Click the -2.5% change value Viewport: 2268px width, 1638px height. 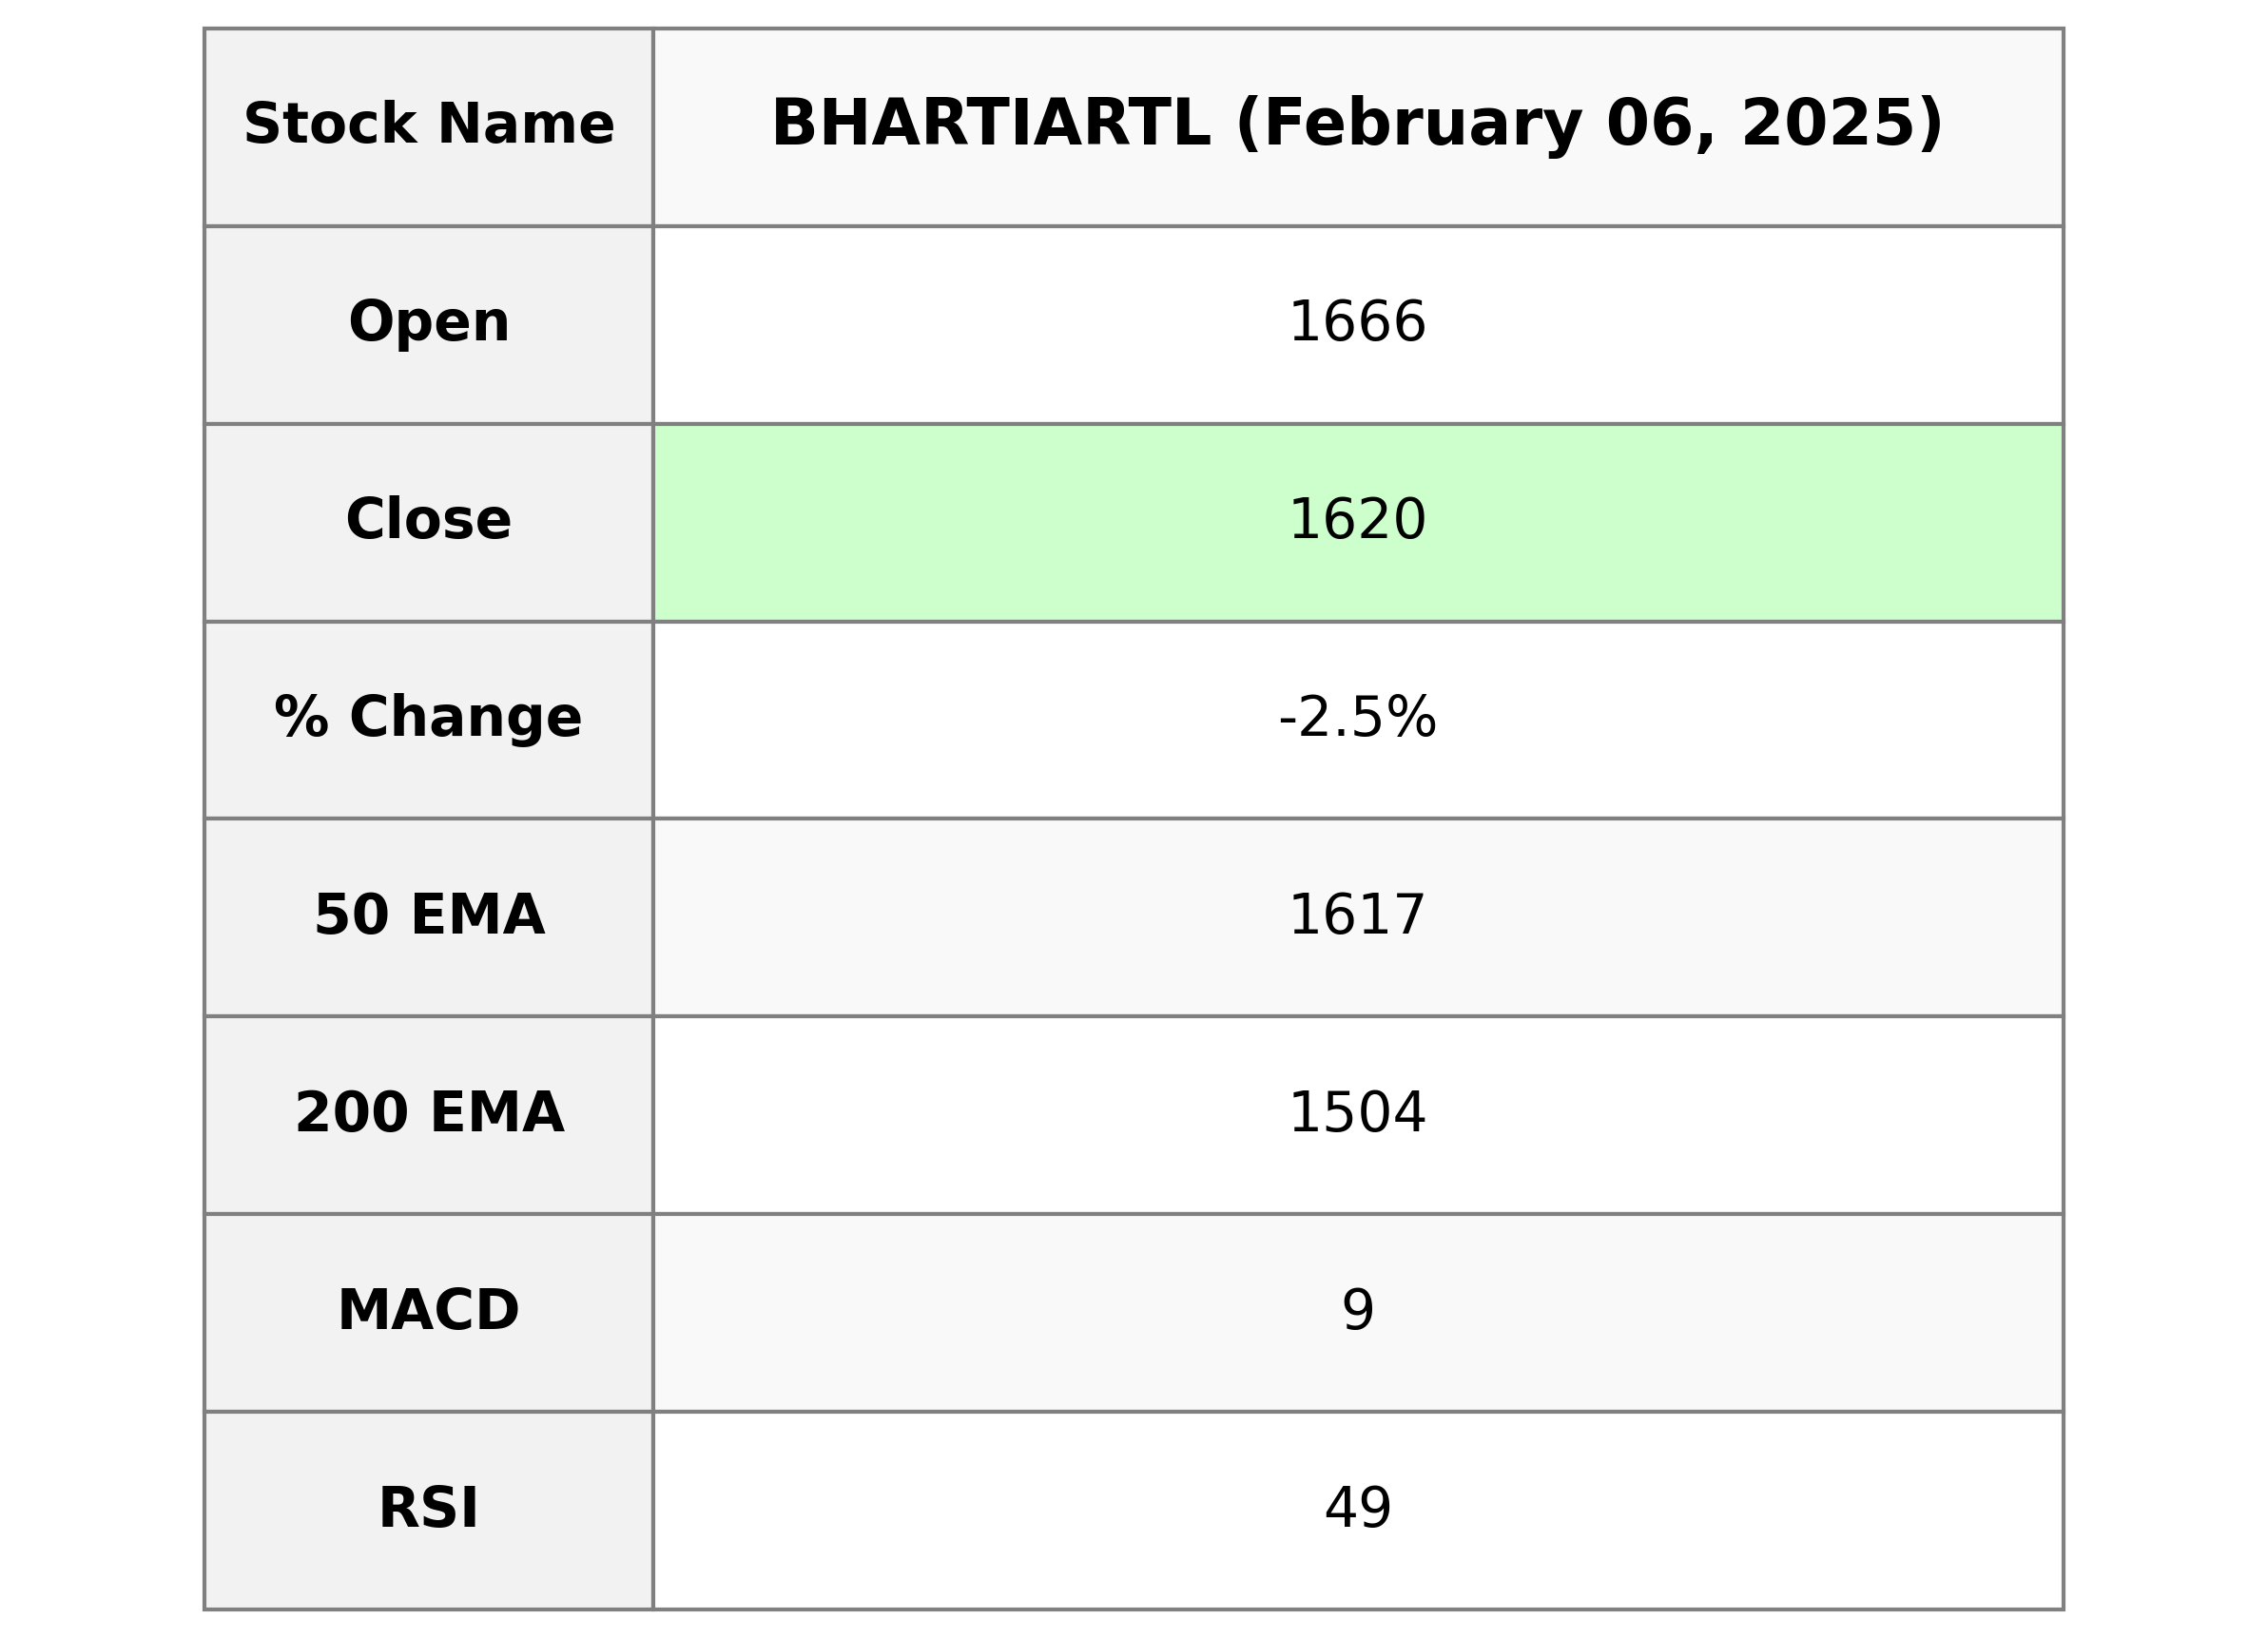(1356, 718)
